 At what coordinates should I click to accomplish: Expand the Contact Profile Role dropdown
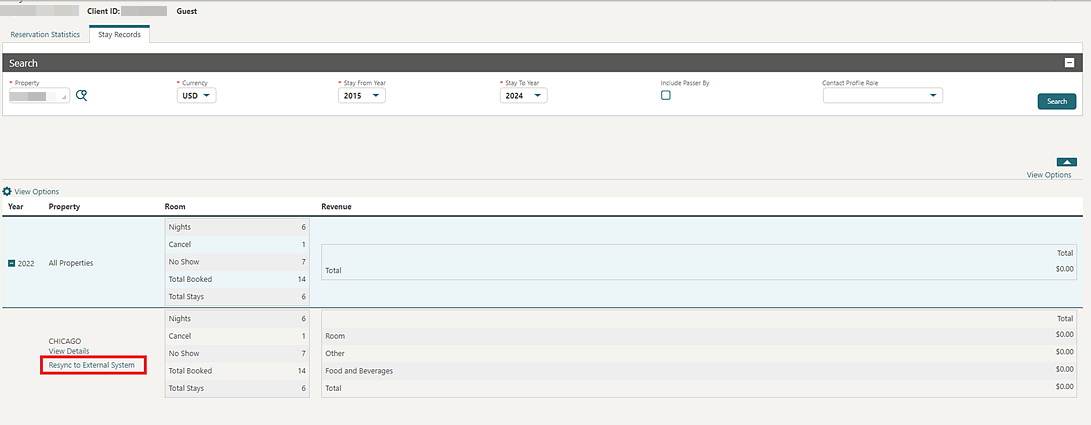click(933, 96)
